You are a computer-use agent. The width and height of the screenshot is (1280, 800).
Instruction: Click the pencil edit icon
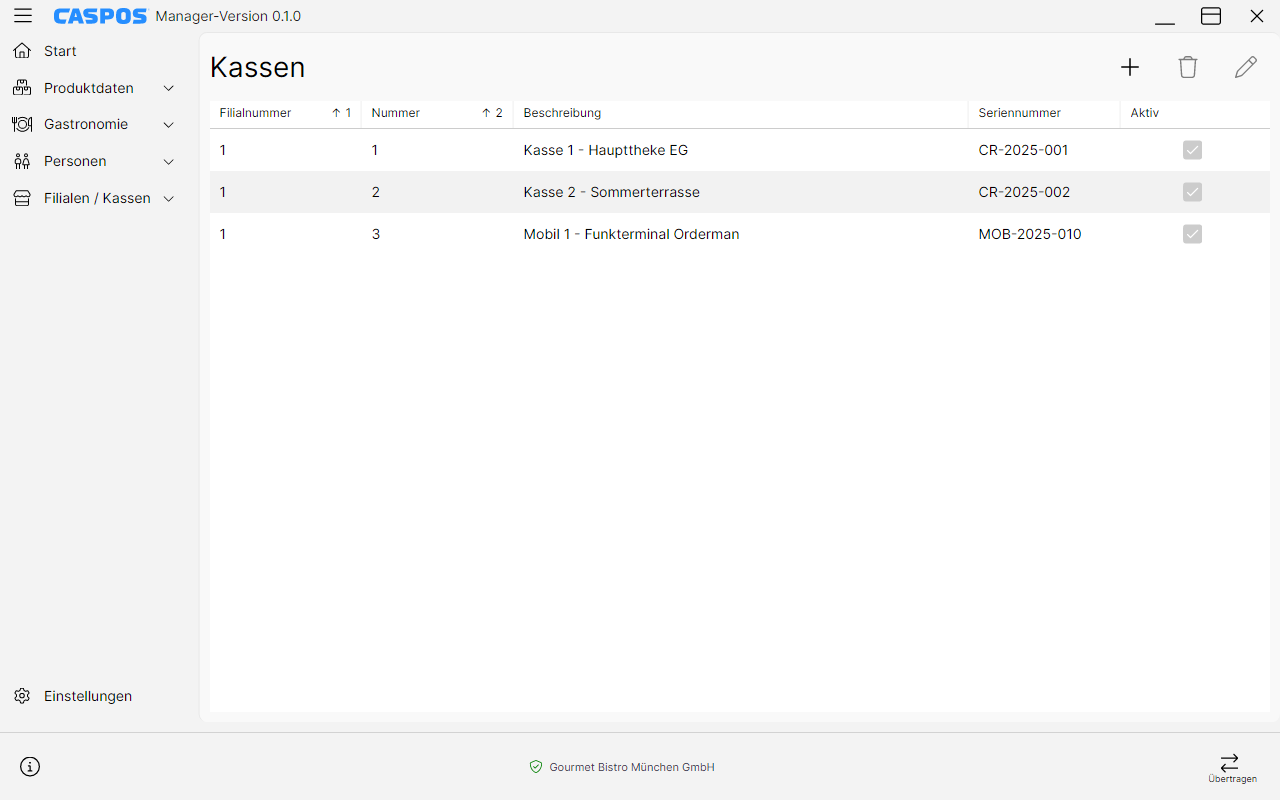(x=1246, y=67)
